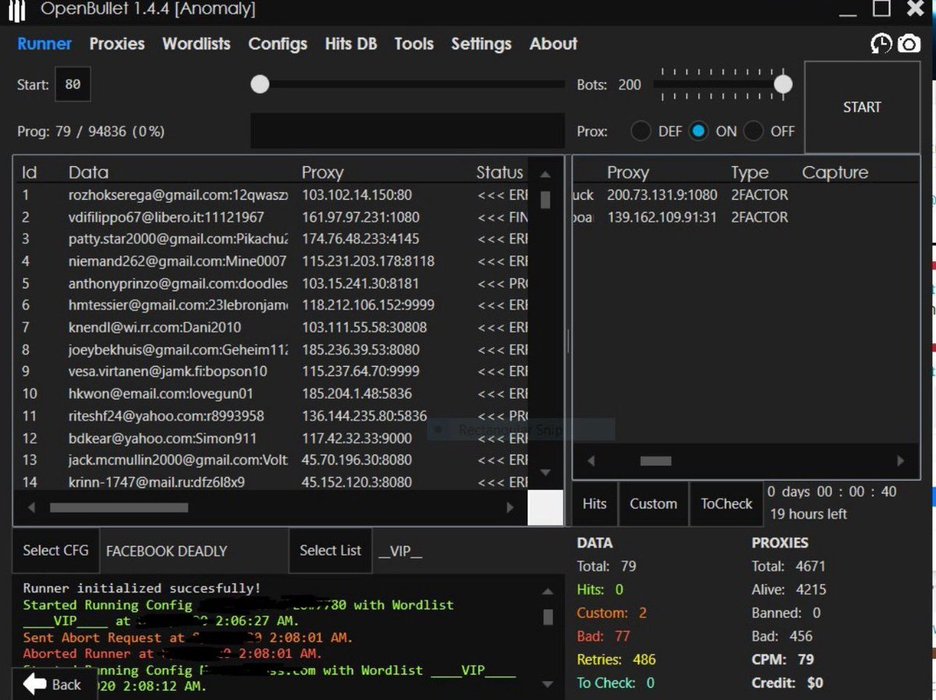Click hits panel scroll left arrow
Image resolution: width=936 pixels, height=700 pixels.
(591, 461)
